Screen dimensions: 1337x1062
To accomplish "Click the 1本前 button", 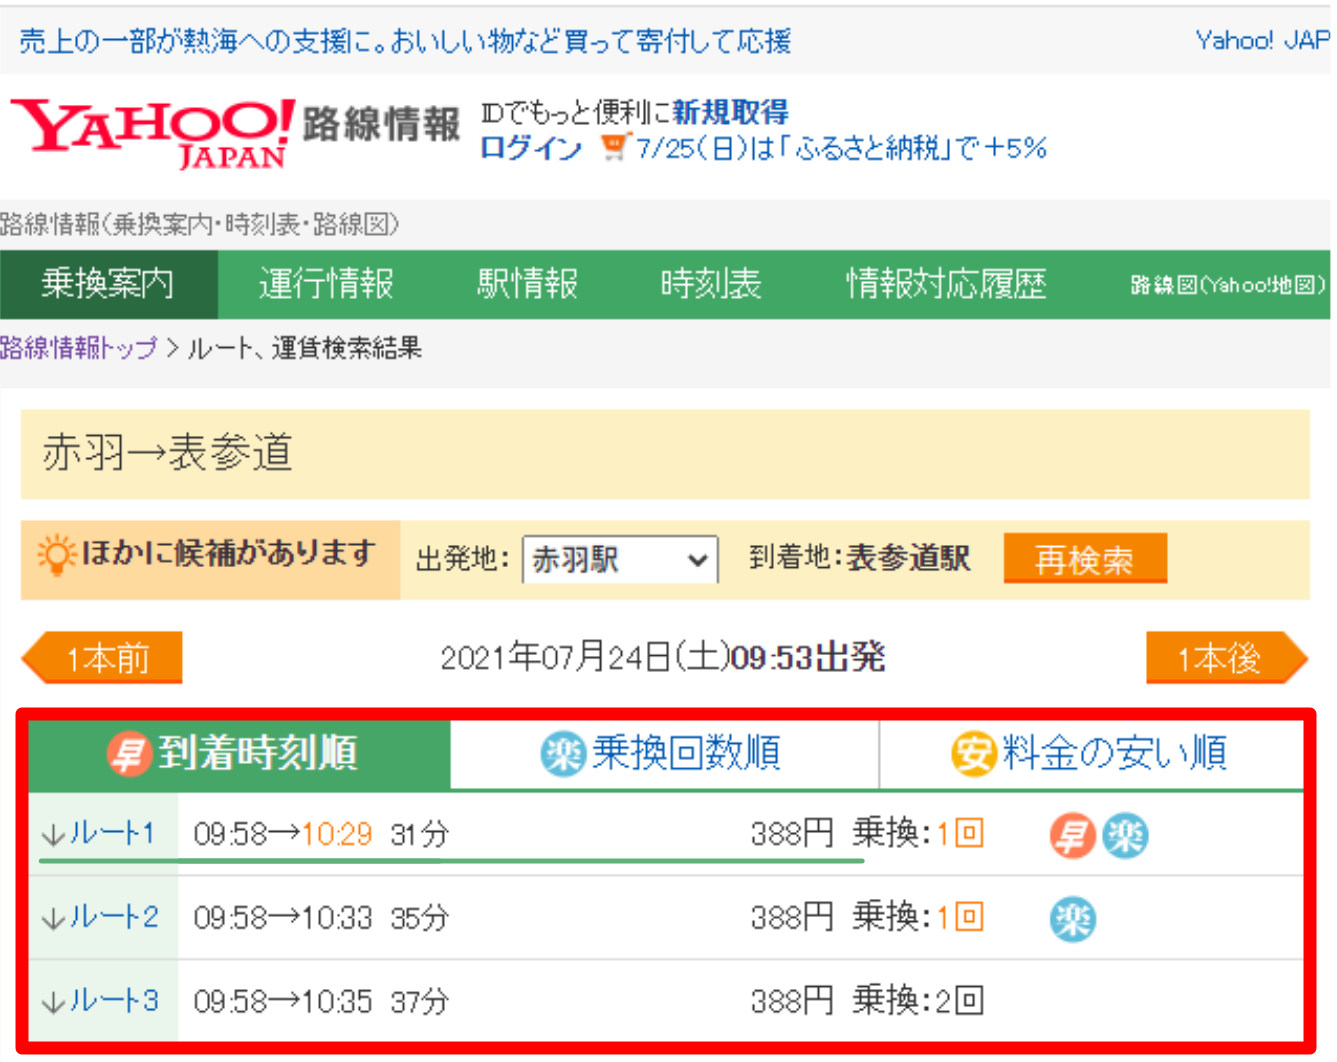I will click(x=102, y=658).
